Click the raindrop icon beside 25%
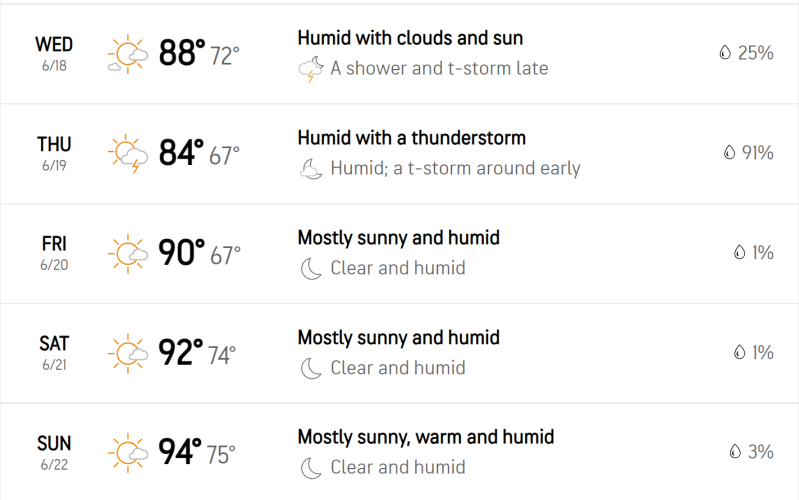799x500 pixels. click(x=725, y=52)
